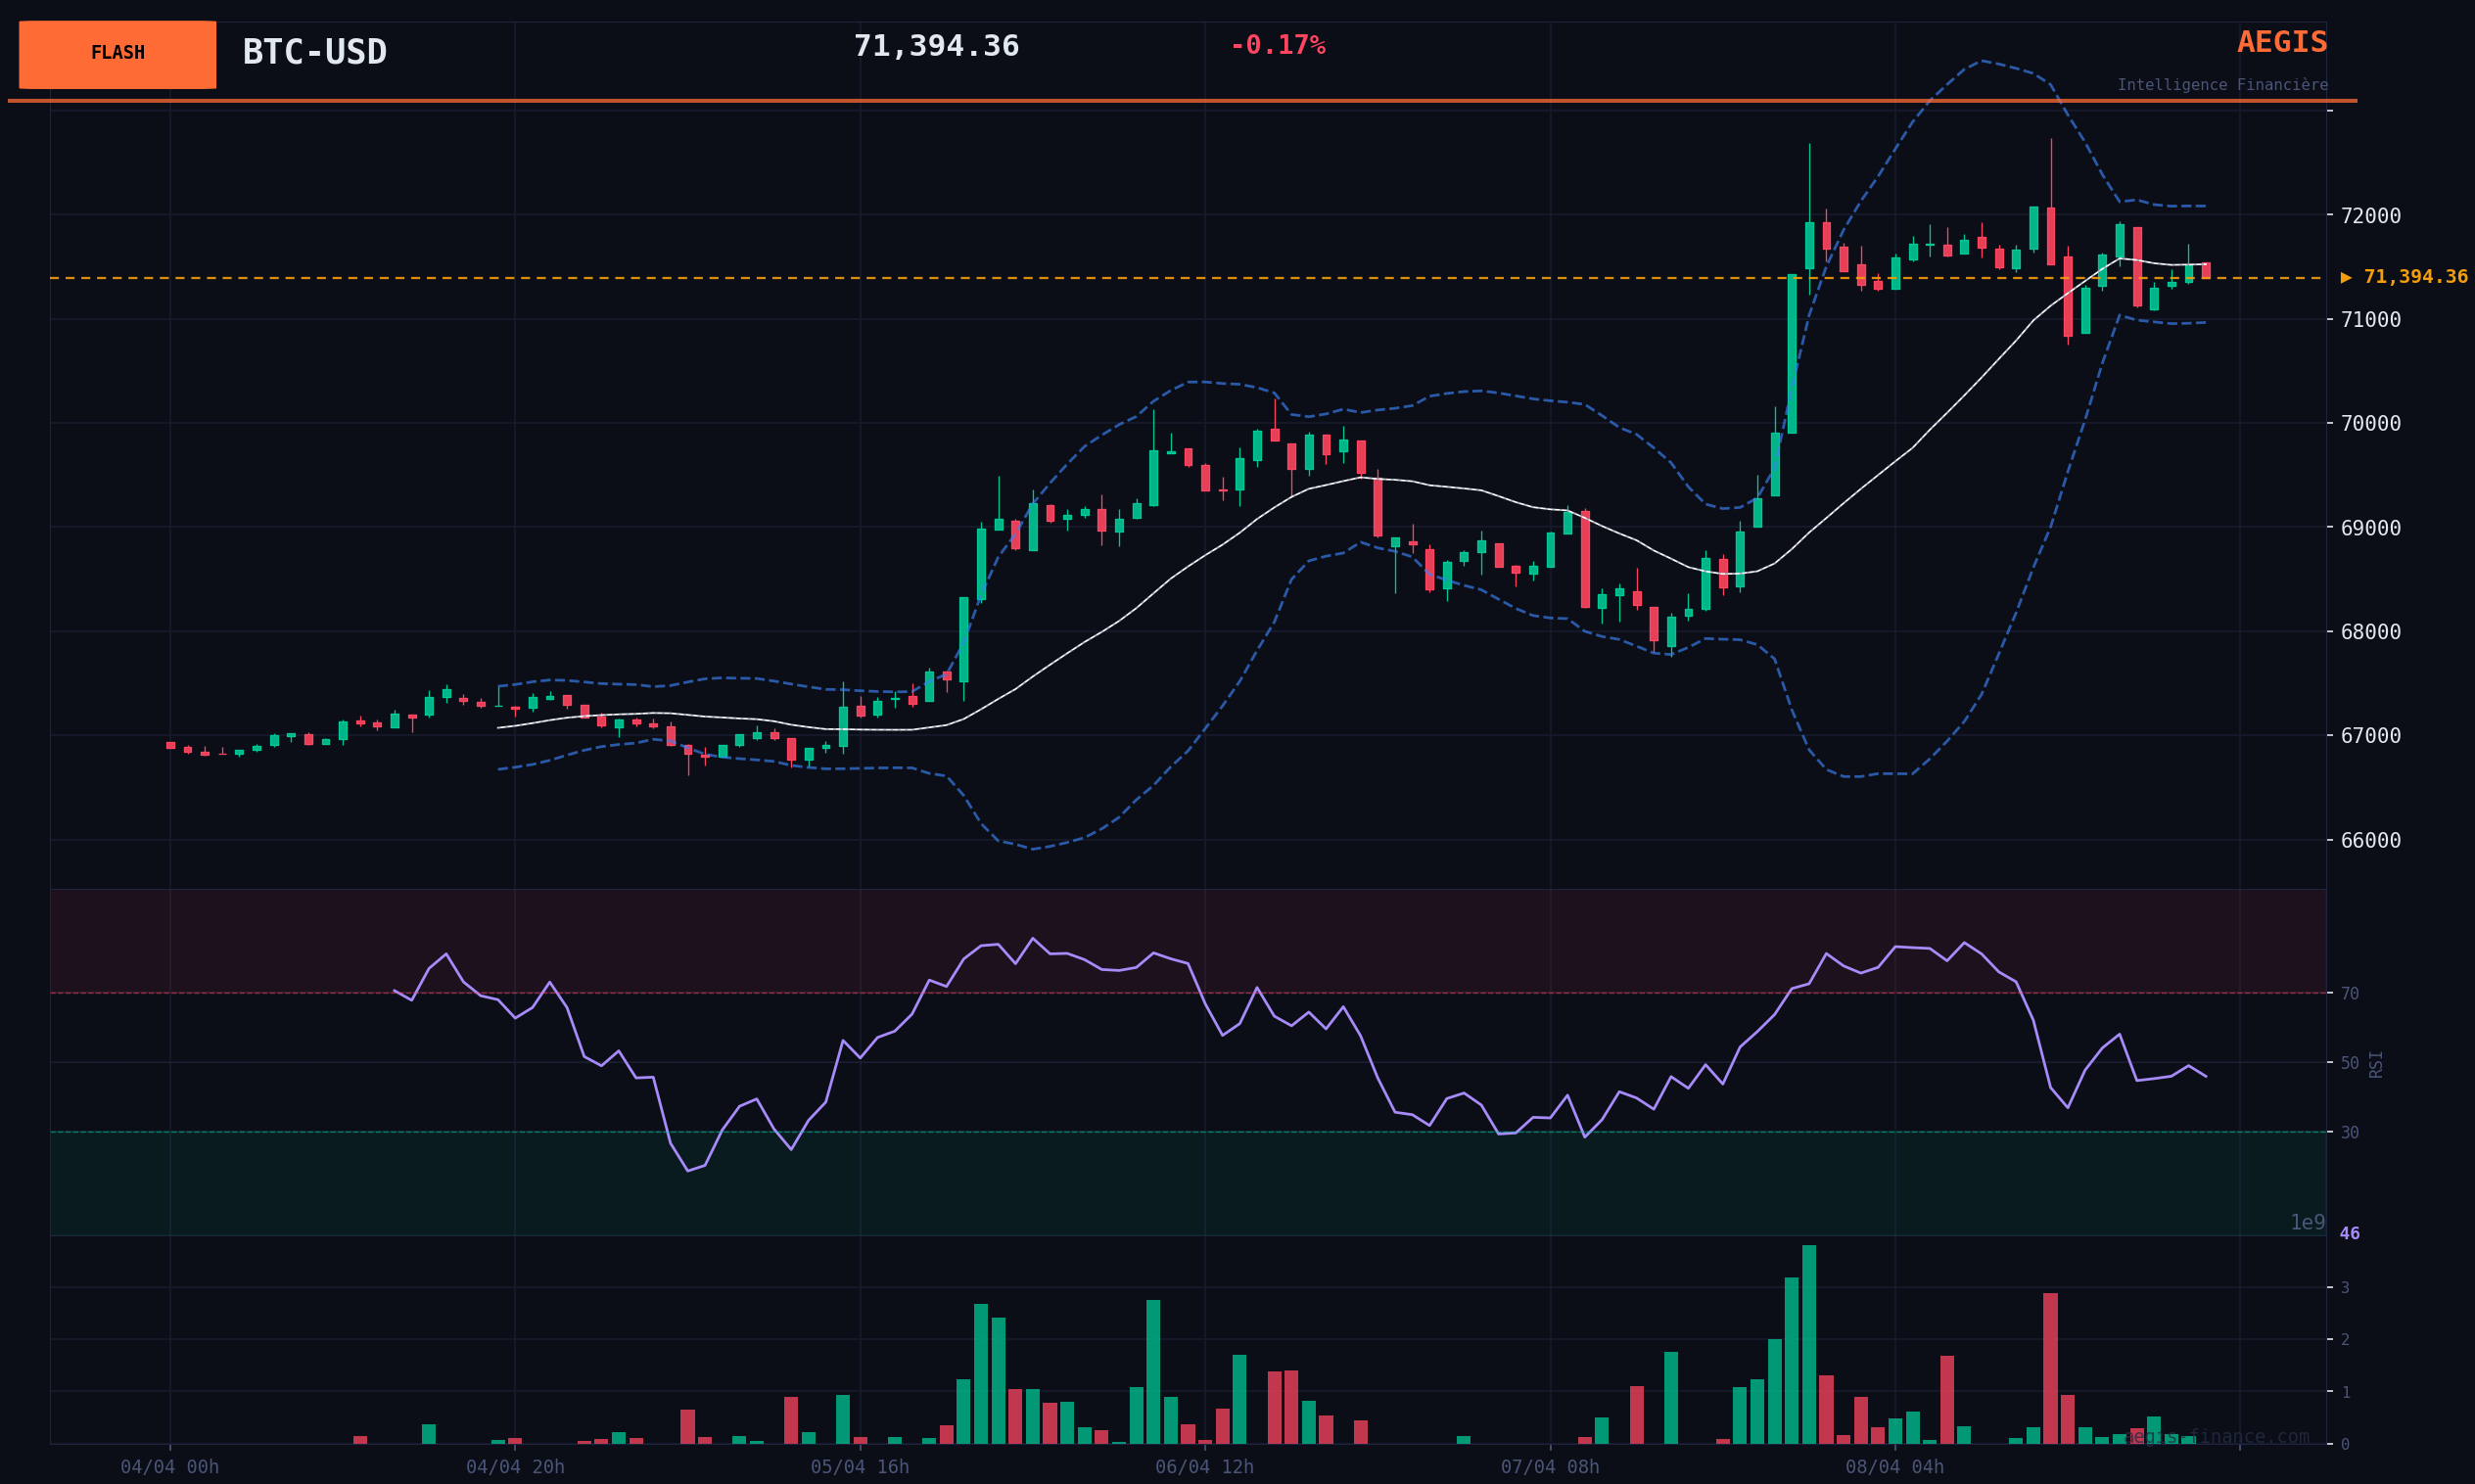This screenshot has height=1484, width=2475.
Task: Select the 04/04 00h time label
Action: coord(169,1467)
